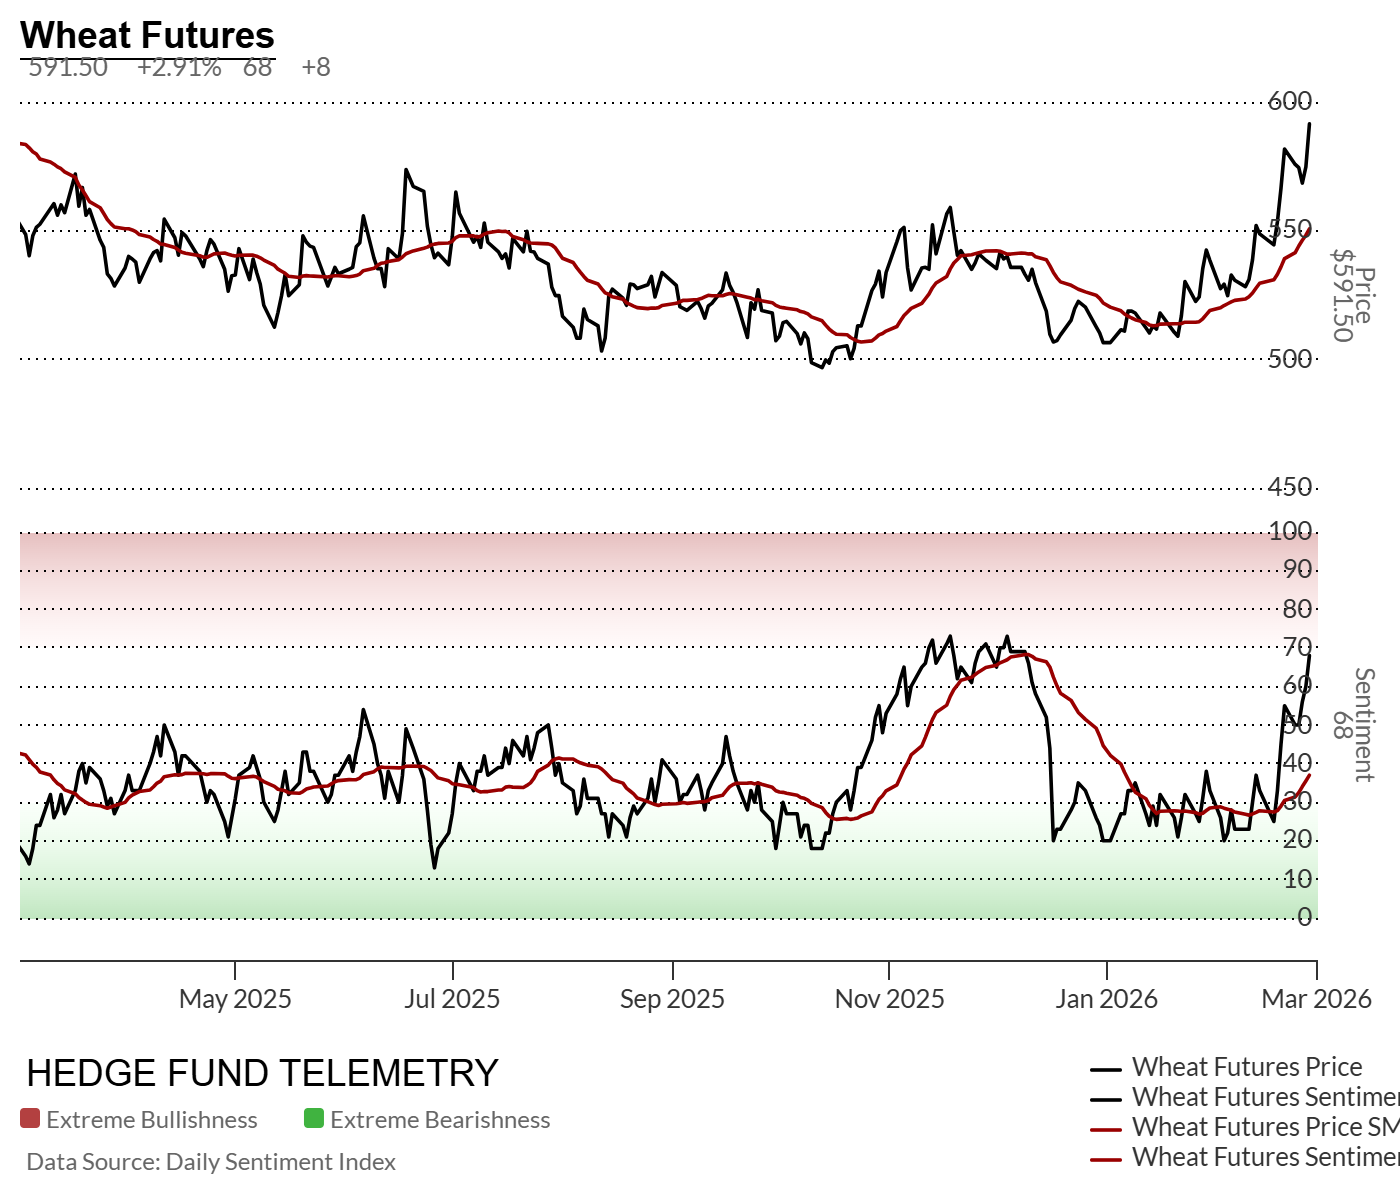Click the red Extreme Bullishness legend swatch

click(30, 1119)
